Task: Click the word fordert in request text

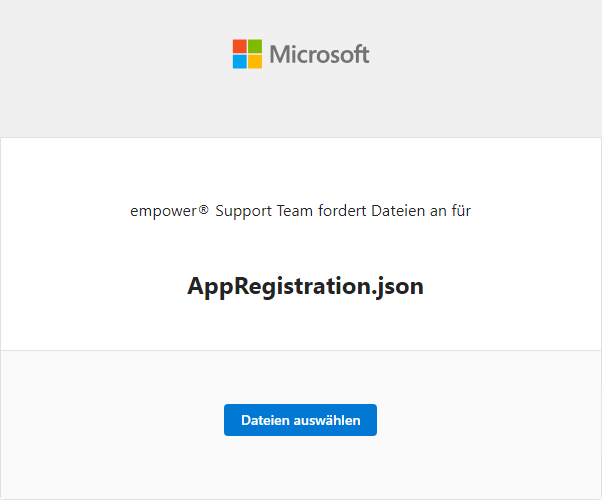Action: click(342, 211)
